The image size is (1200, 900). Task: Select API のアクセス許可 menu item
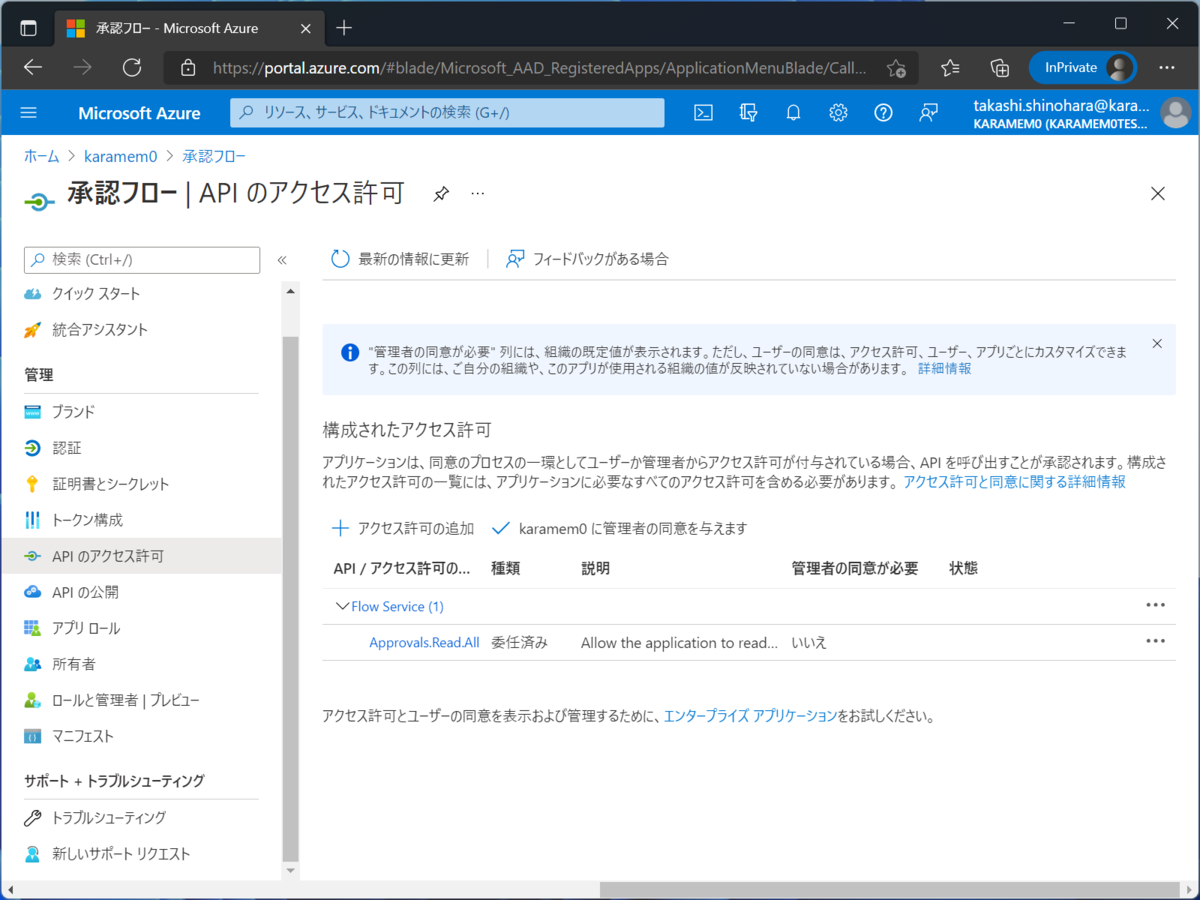tap(141, 556)
